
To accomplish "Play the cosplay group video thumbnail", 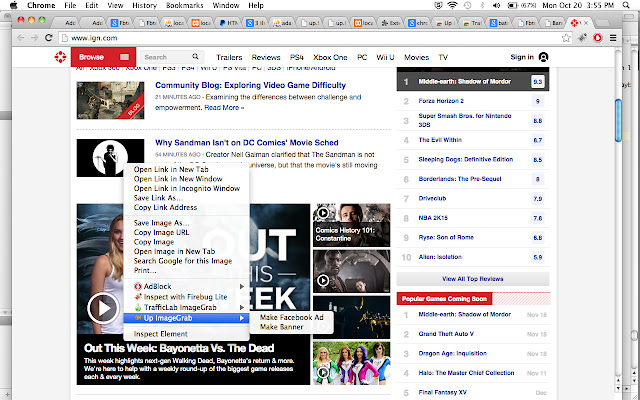I will [x=323, y=372].
